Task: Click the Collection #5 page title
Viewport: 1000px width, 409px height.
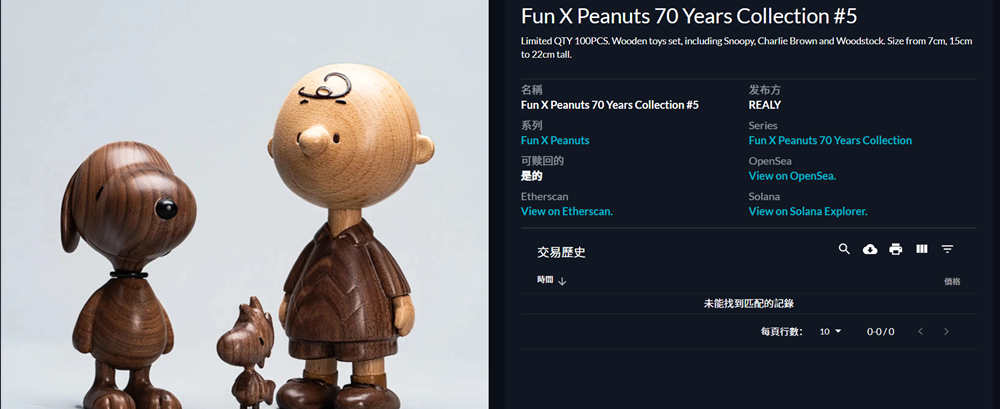Action: click(x=689, y=16)
